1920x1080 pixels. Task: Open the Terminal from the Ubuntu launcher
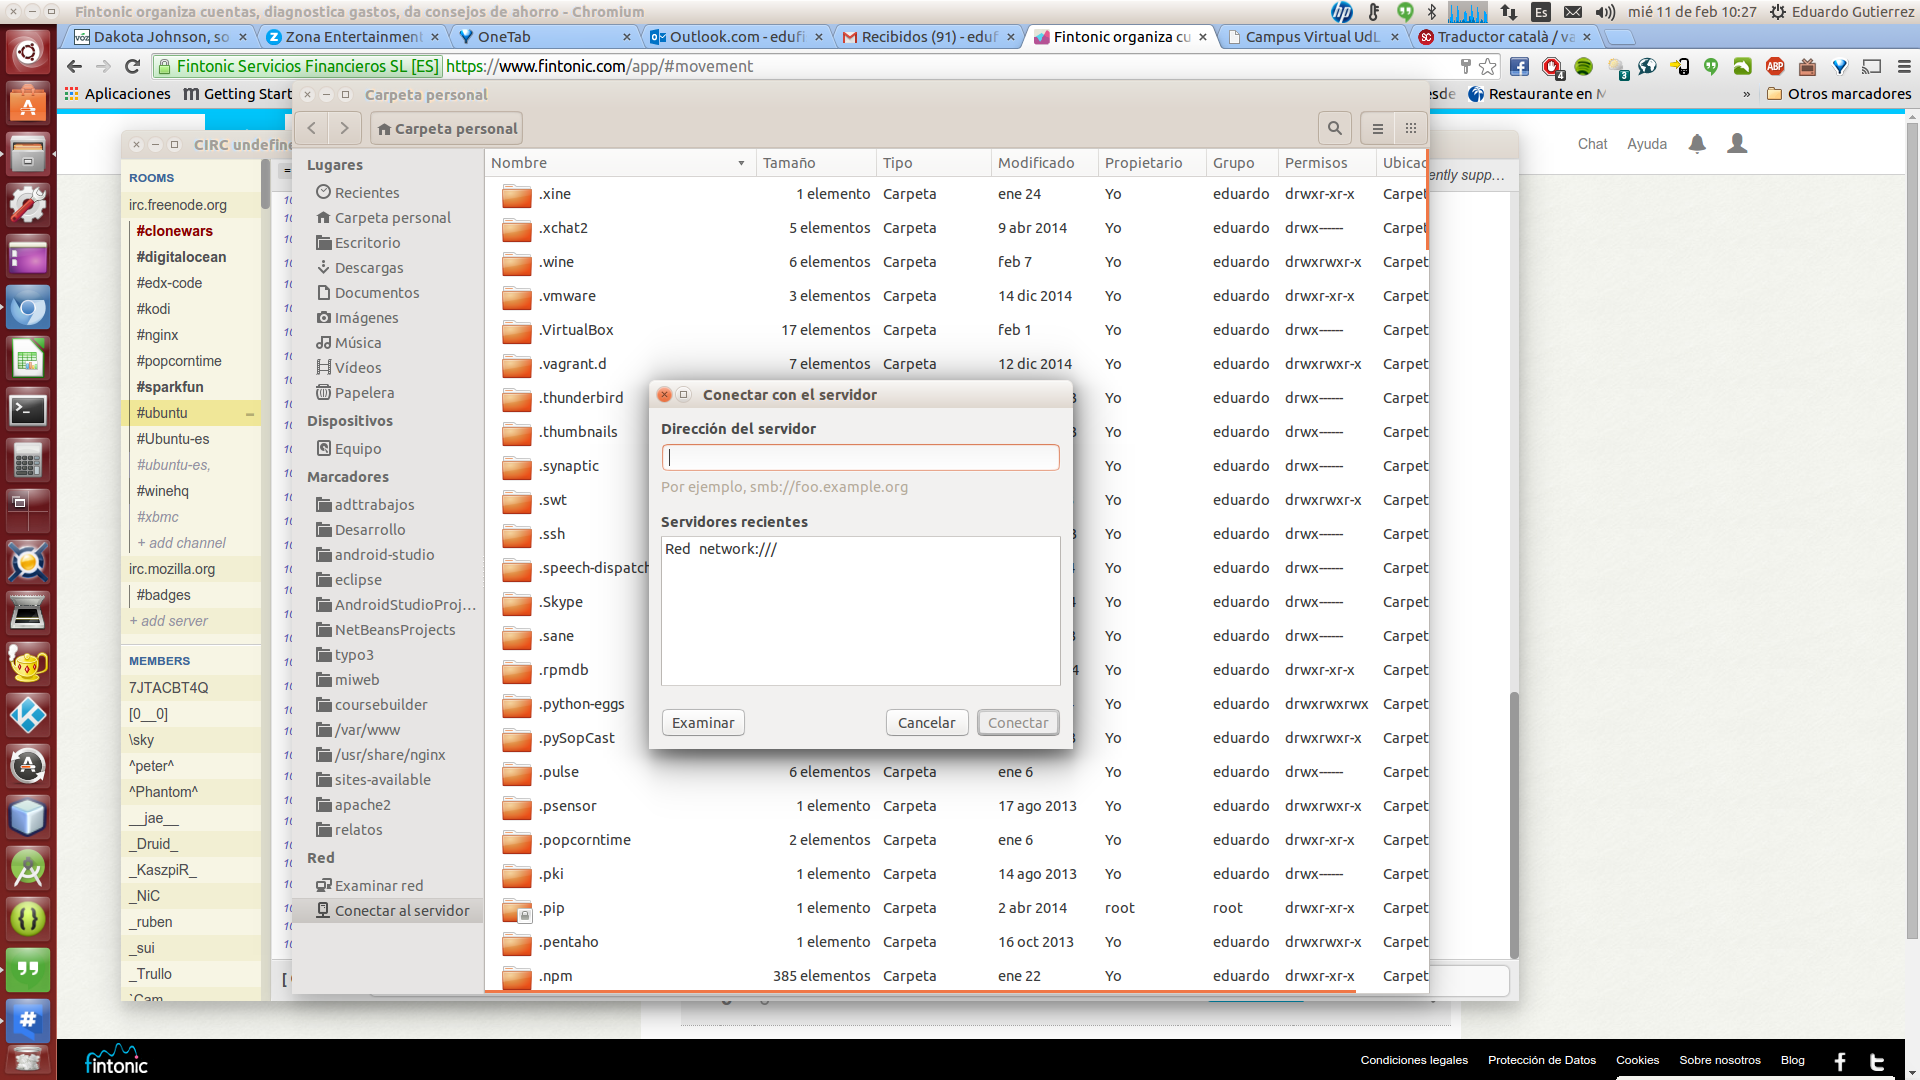pyautogui.click(x=28, y=410)
